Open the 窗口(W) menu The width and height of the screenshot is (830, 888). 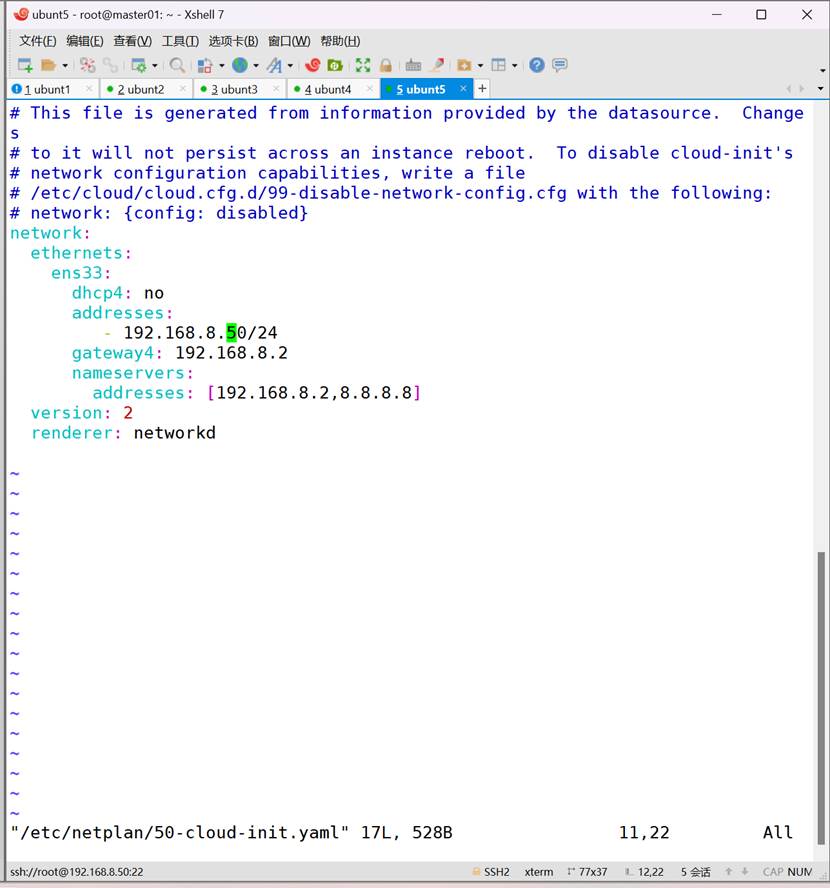[x=289, y=41]
